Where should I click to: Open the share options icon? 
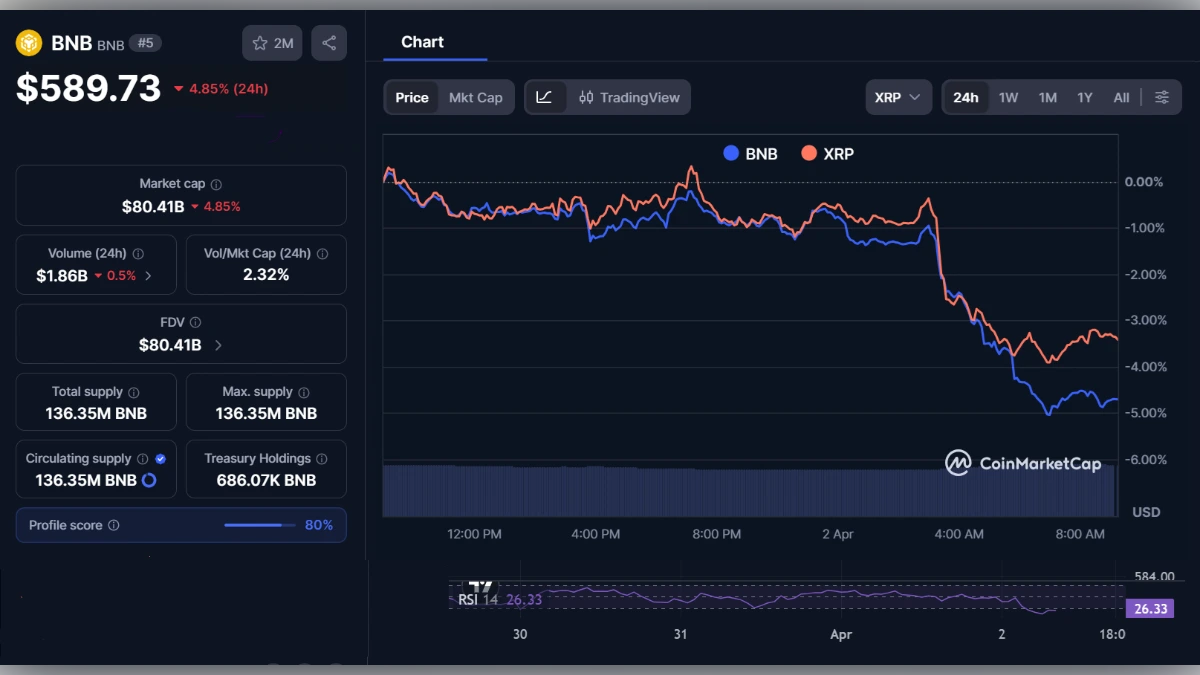[329, 42]
